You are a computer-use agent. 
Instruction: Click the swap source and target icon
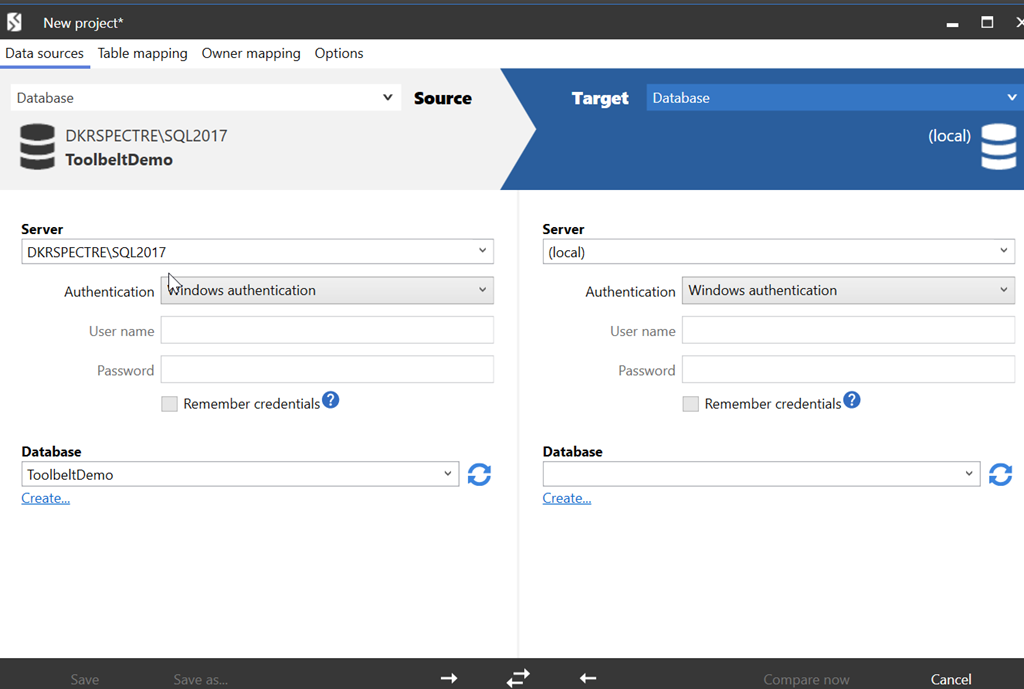(518, 678)
